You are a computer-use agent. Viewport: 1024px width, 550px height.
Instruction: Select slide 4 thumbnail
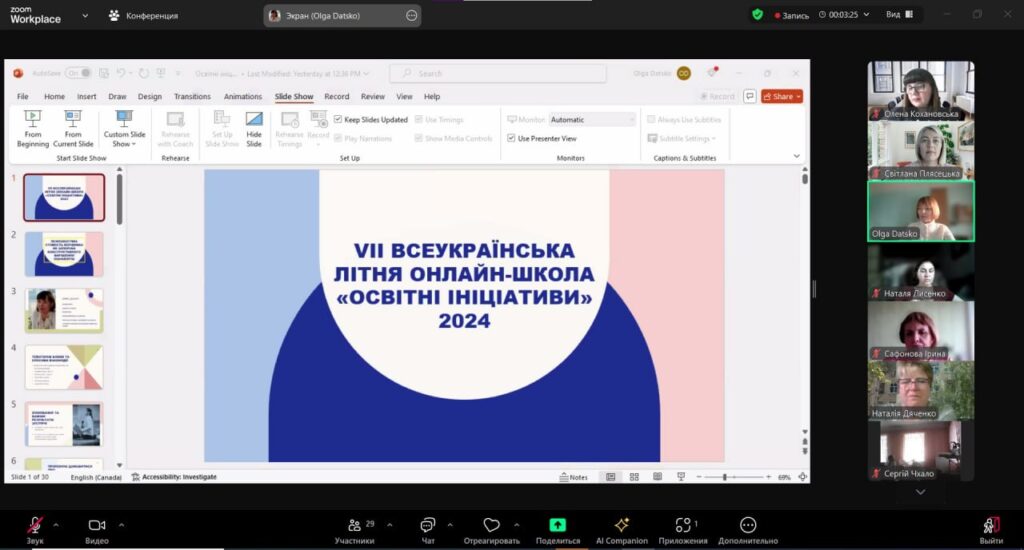coord(64,367)
